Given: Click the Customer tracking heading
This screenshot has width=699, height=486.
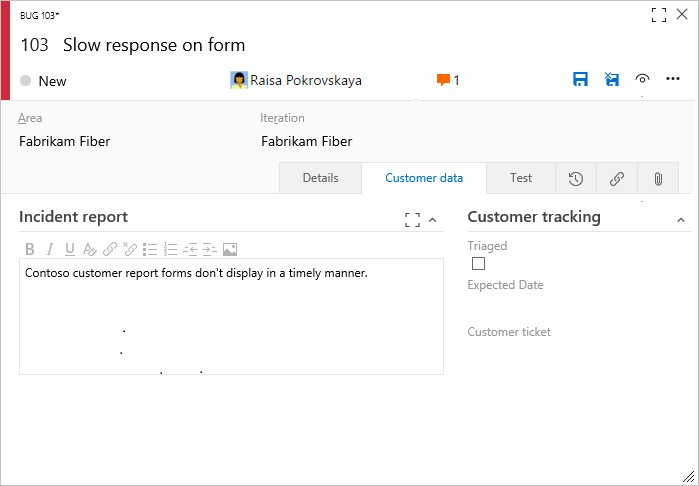Looking at the screenshot, I should click(534, 217).
